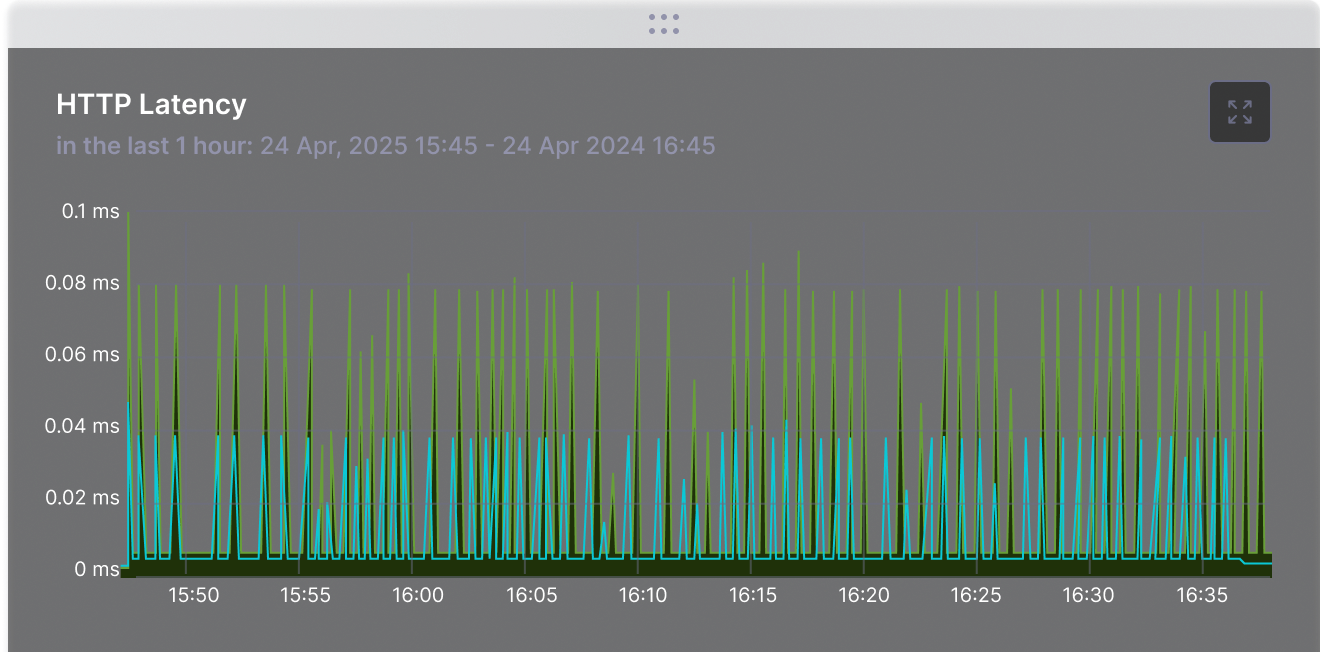Click the 0.06 ms y-axis label
The height and width of the screenshot is (652, 1320).
tap(82, 355)
